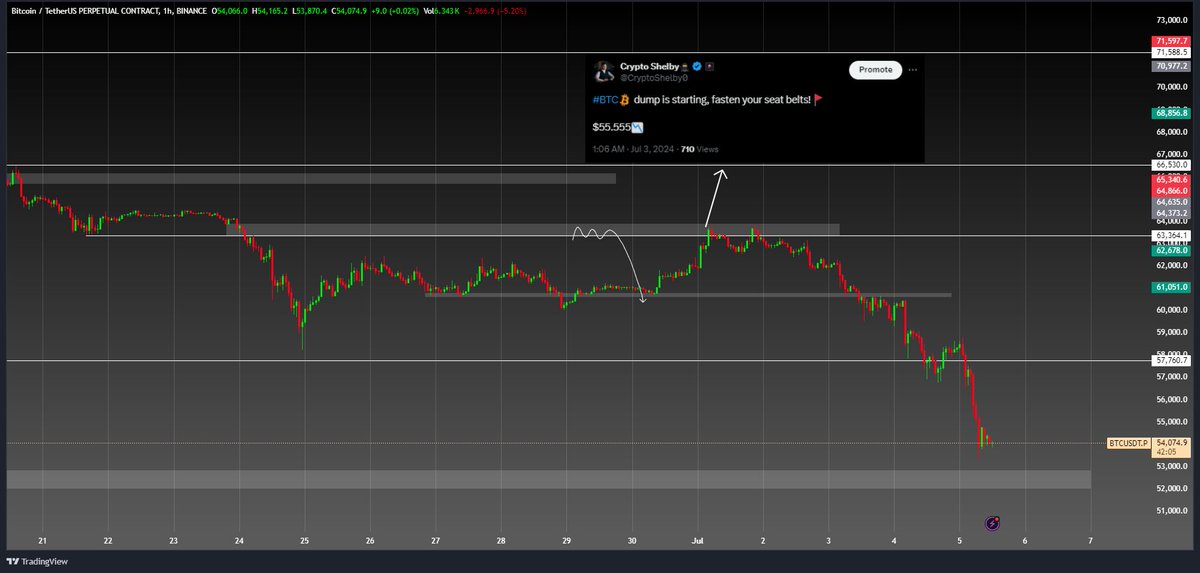1200x573 pixels.
Task: Click the 51,000.0 price scale value
Action: 1171,511
